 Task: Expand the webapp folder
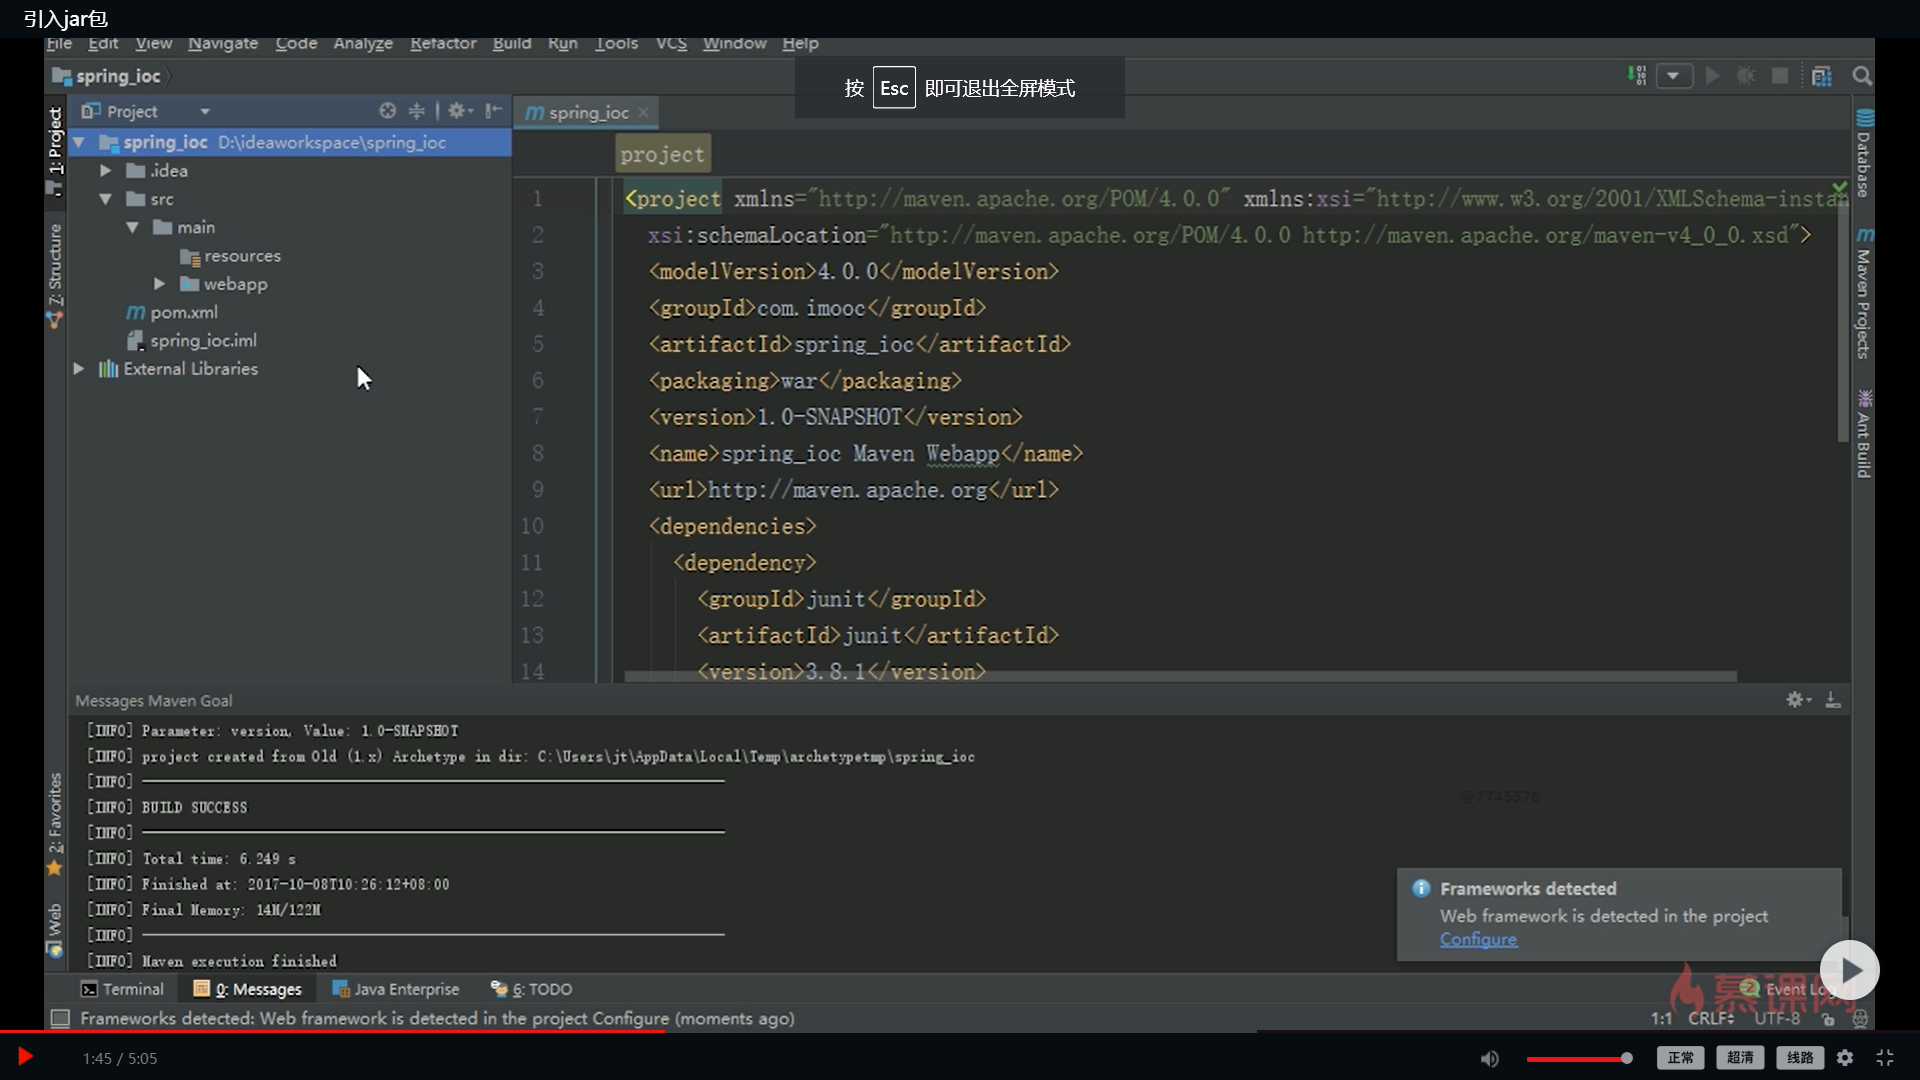[x=160, y=284]
